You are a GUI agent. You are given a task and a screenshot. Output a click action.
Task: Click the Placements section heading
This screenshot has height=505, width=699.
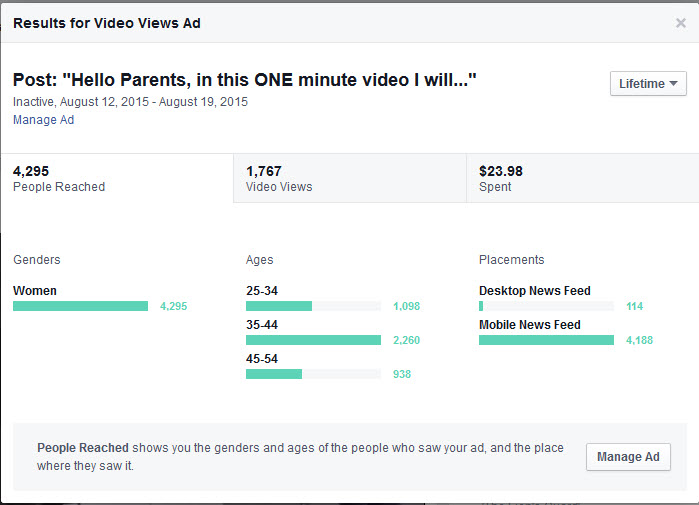pyautogui.click(x=511, y=260)
